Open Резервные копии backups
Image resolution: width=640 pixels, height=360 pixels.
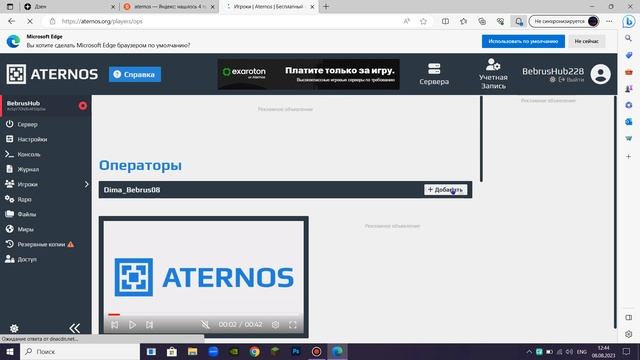point(41,244)
